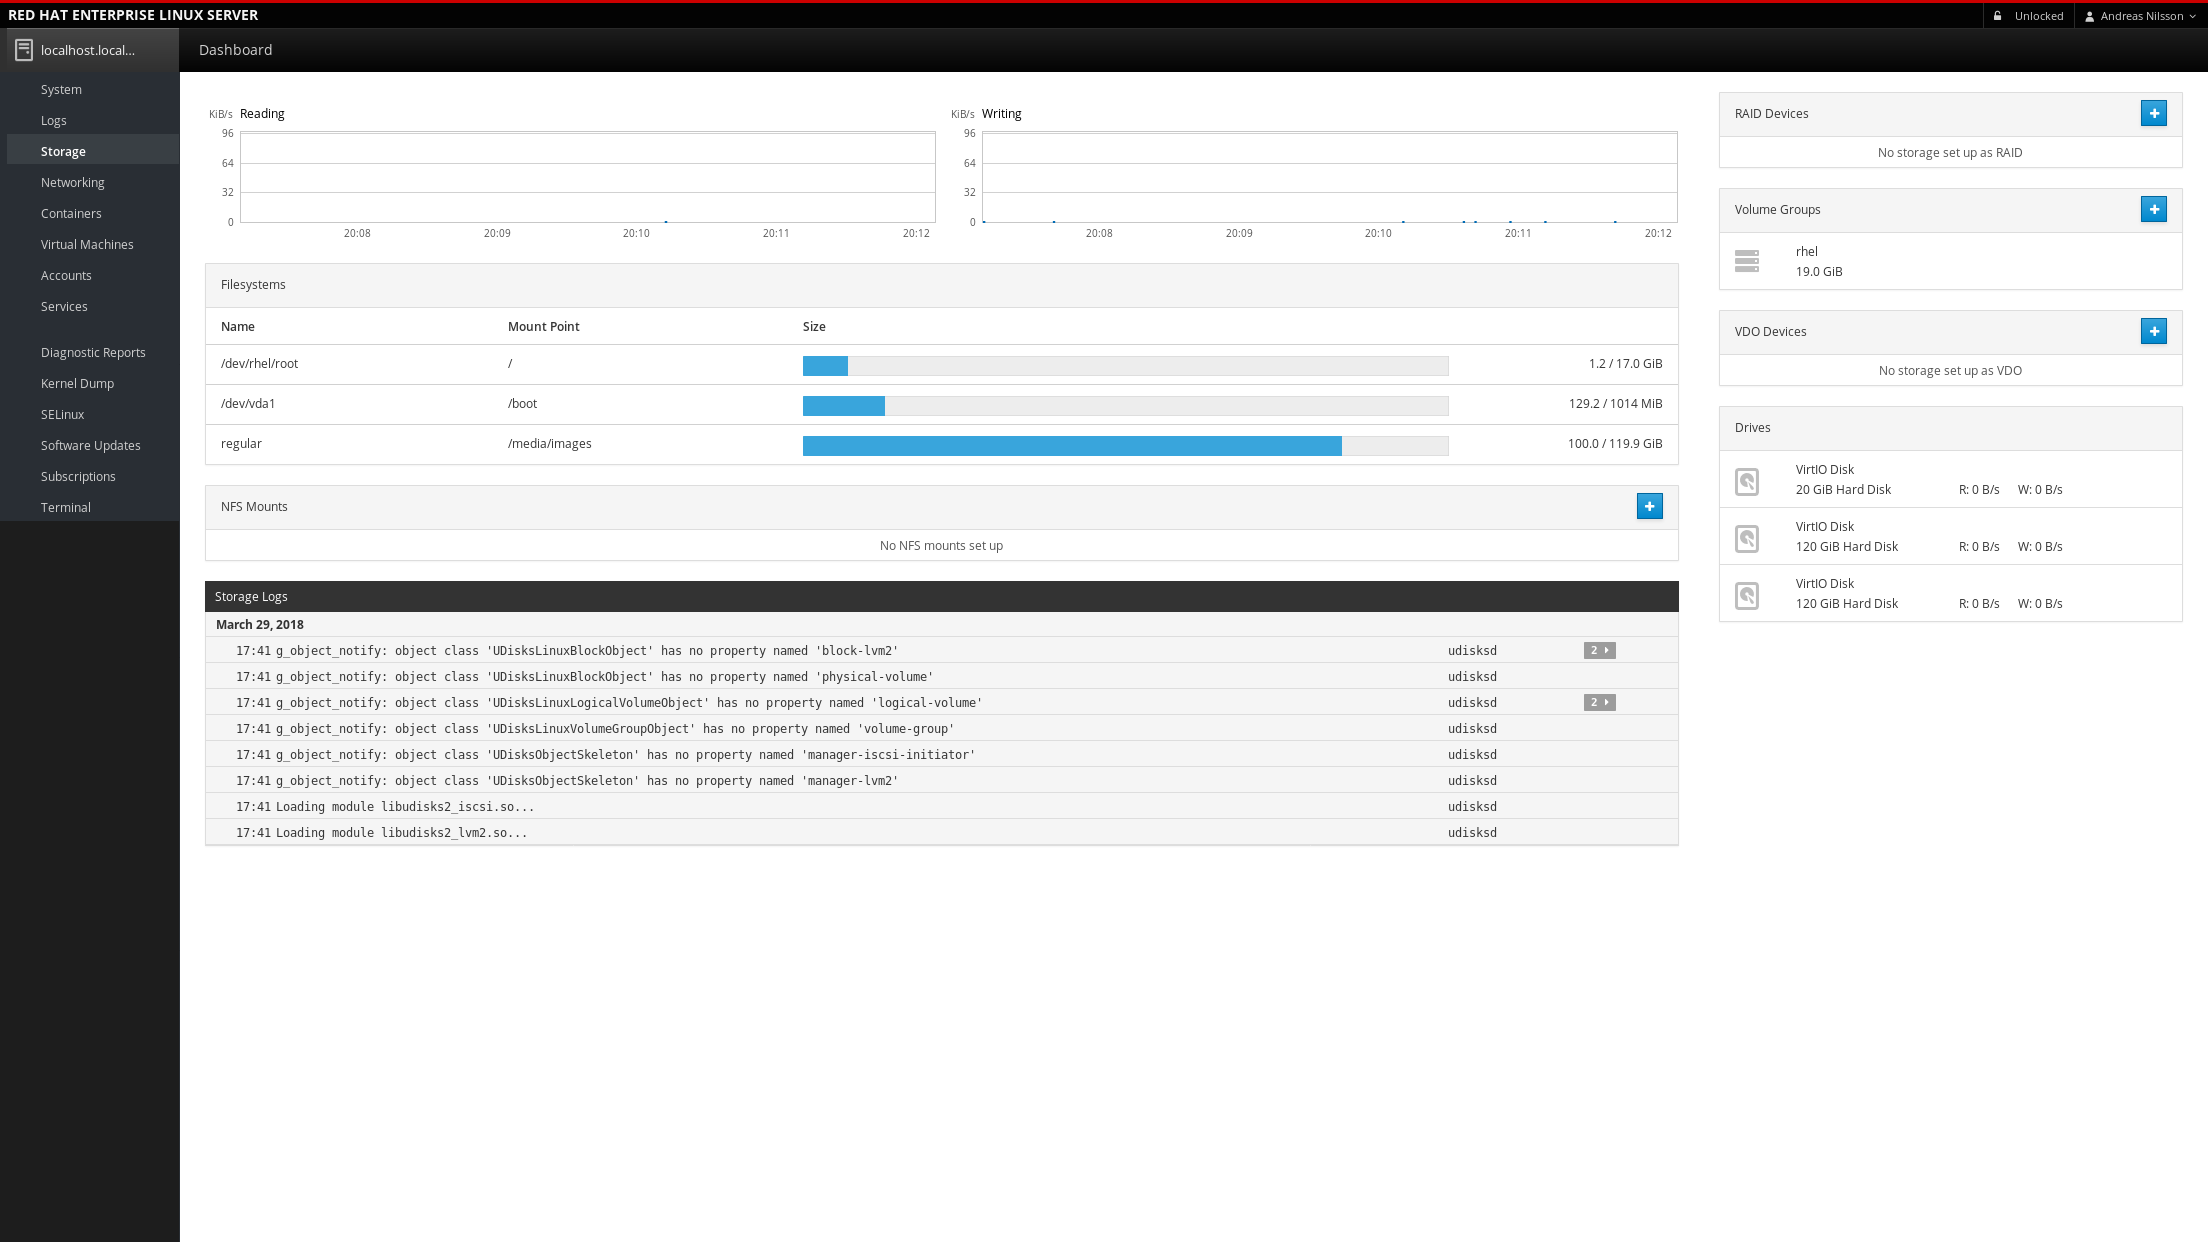
Task: Click the rhel volume group icon
Action: click(x=1746, y=262)
